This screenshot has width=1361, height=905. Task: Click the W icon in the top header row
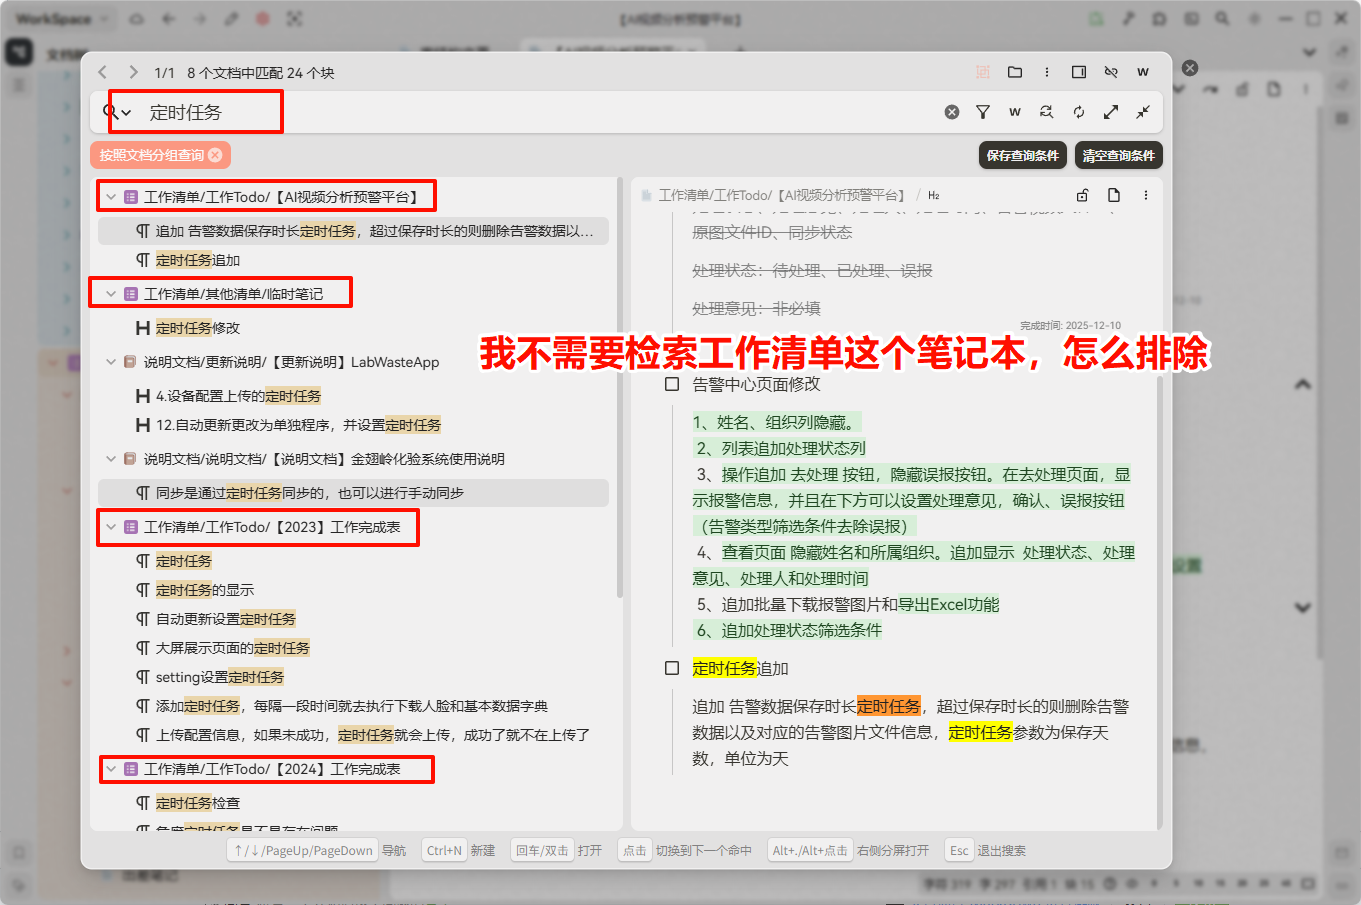click(1143, 72)
